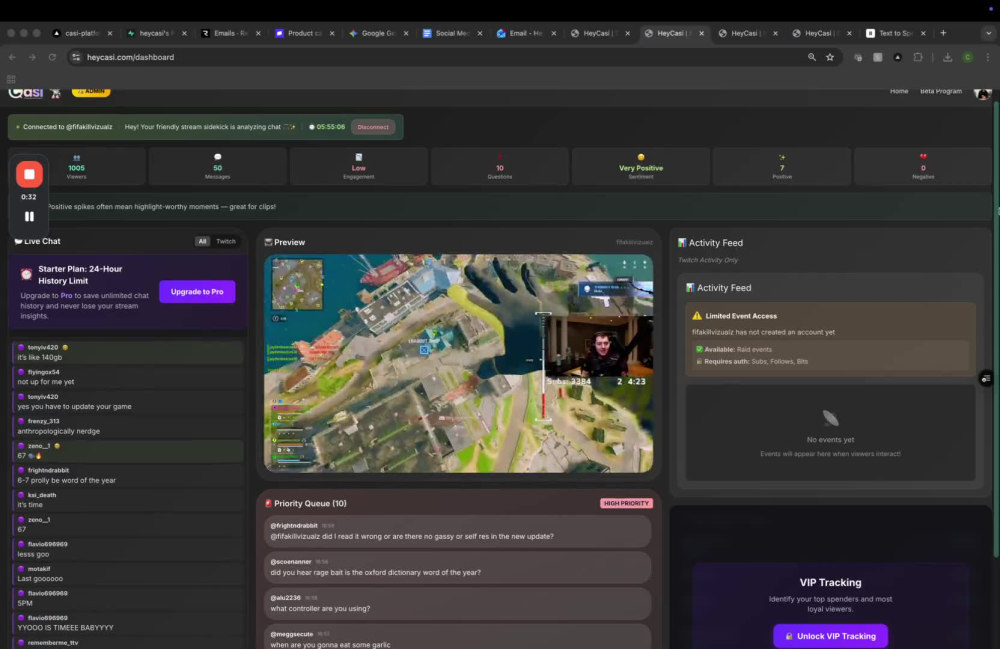Reload the heycasi dashboard page
This screenshot has width=1000, height=649.
click(x=52, y=57)
